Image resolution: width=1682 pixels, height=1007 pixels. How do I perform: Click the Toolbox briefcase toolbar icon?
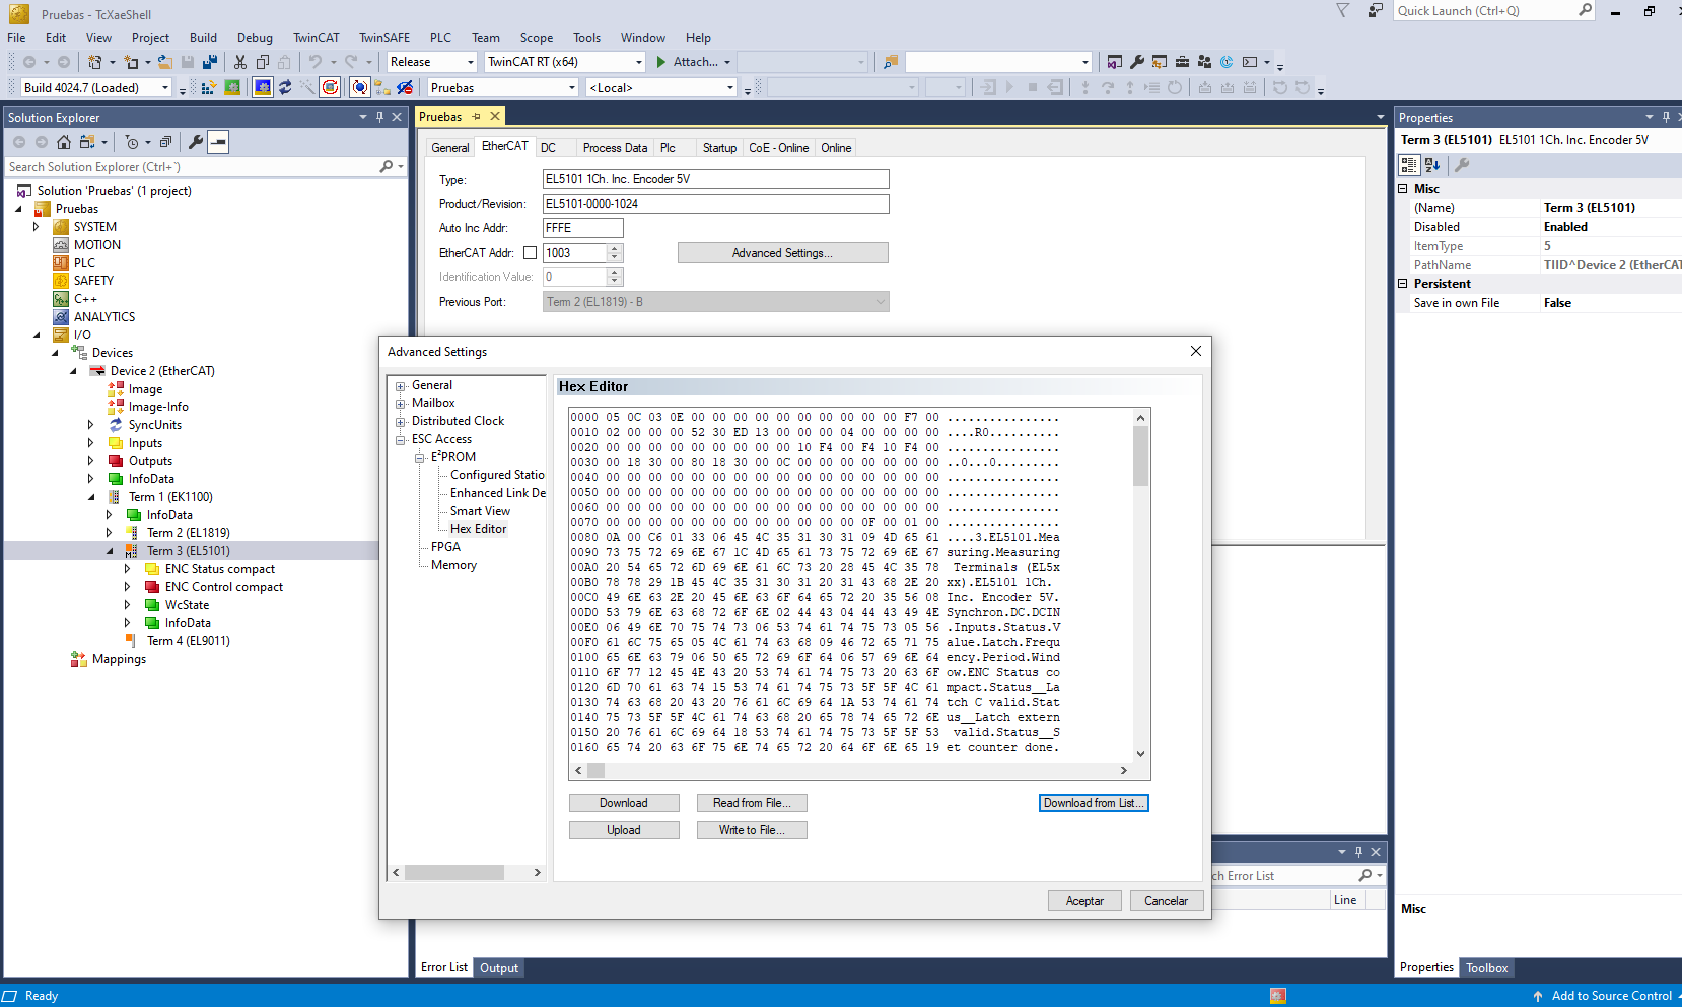pos(1182,62)
